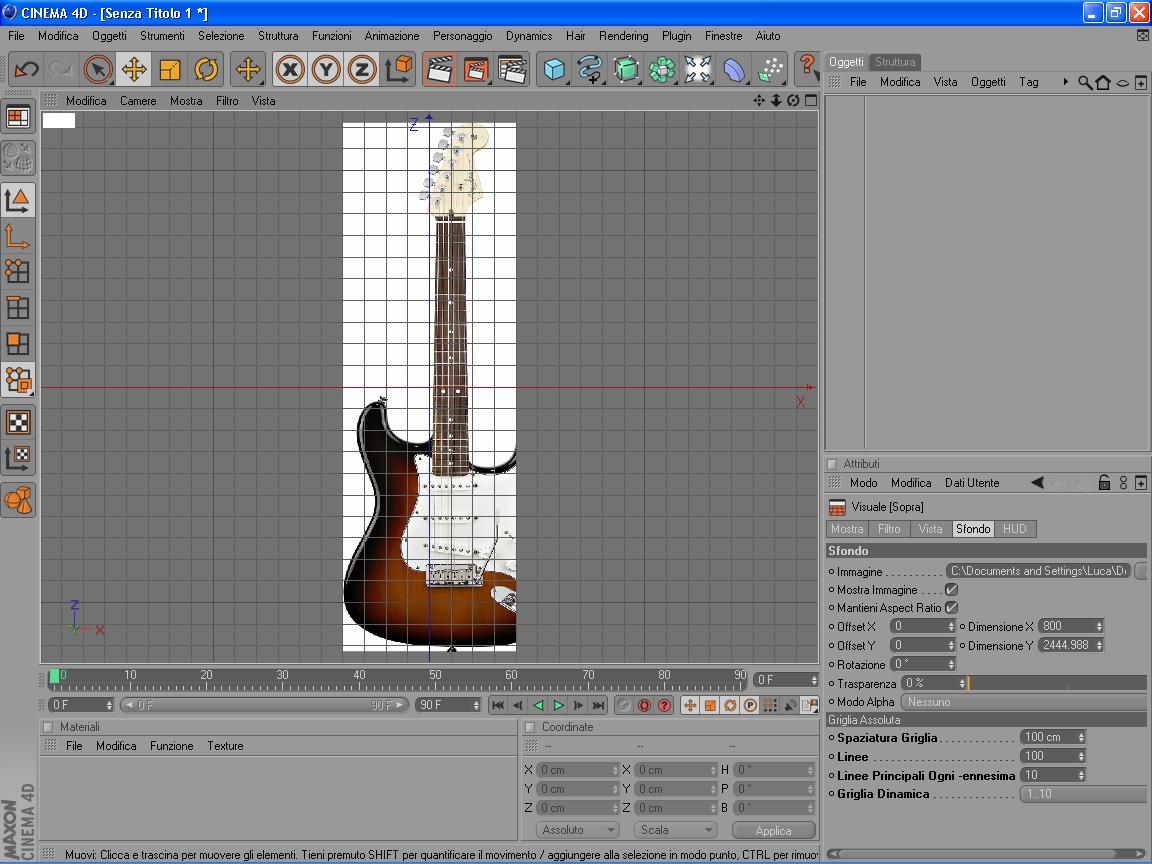Adjust Spaziatura Griglia stepper arrows
This screenshot has width=1152, height=864.
pos(1081,738)
